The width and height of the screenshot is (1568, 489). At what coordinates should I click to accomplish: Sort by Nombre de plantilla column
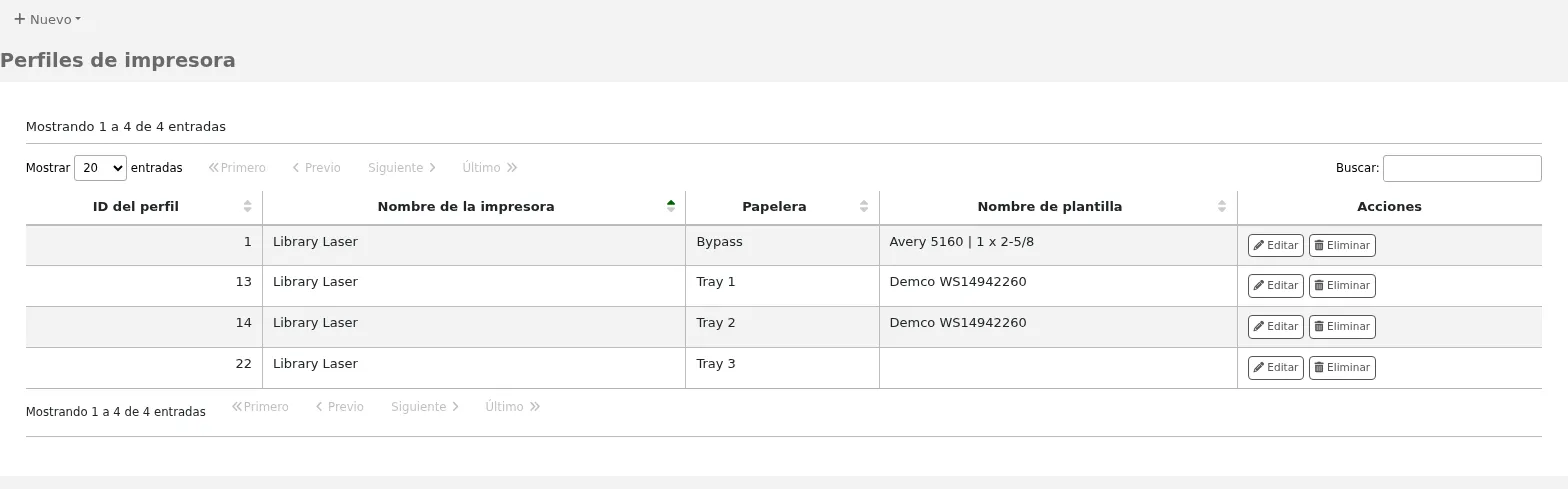1058,207
